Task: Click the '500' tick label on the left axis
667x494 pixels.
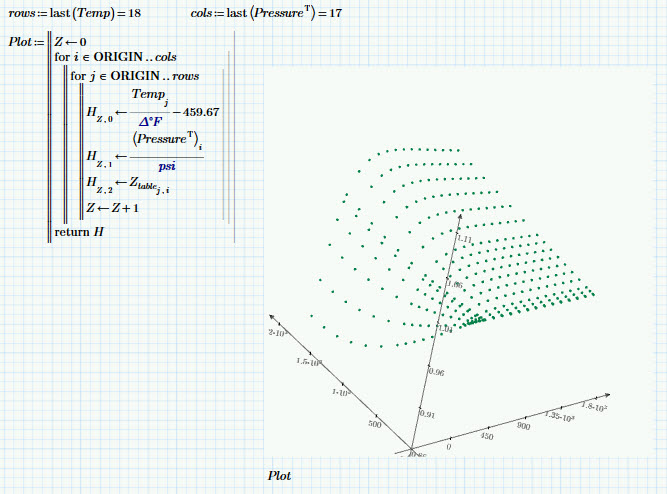Action: click(375, 424)
